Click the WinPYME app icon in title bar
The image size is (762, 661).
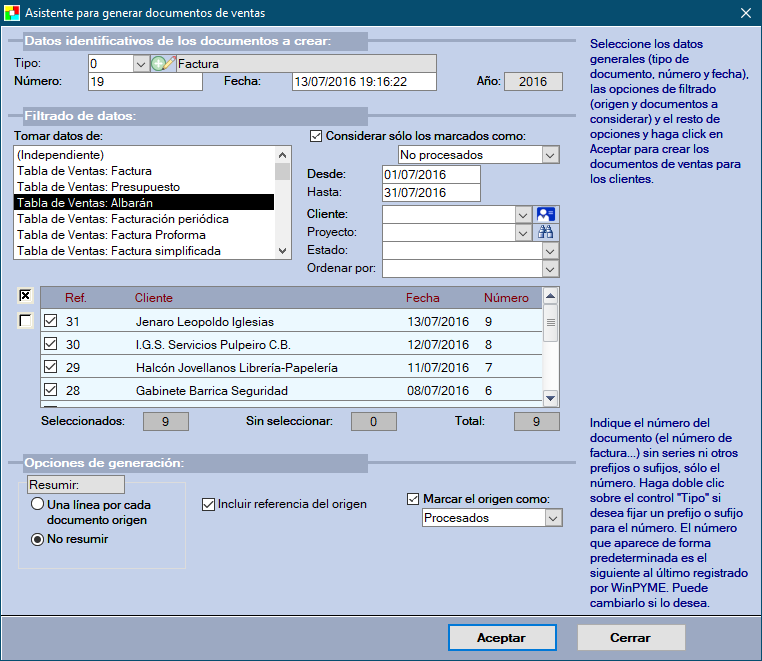(x=12, y=13)
